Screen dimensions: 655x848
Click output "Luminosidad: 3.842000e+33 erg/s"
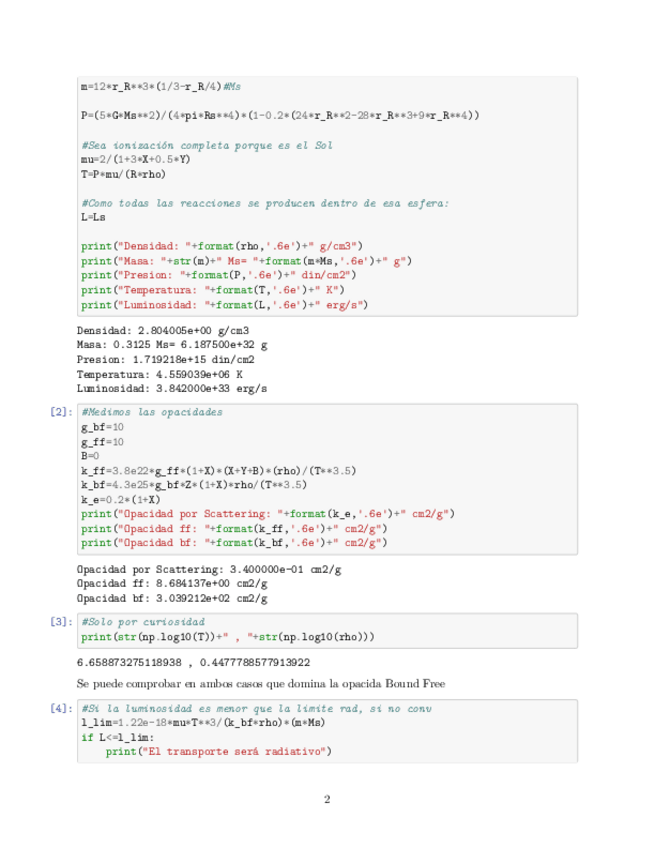tap(171, 388)
